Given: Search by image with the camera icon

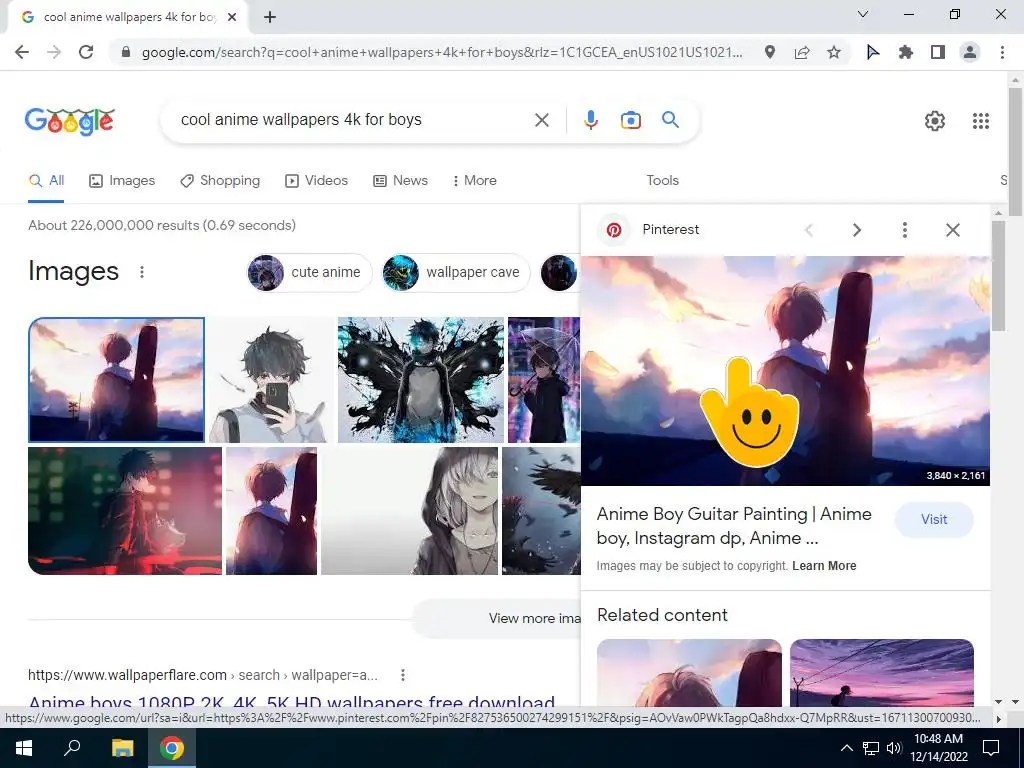Looking at the screenshot, I should (x=631, y=120).
